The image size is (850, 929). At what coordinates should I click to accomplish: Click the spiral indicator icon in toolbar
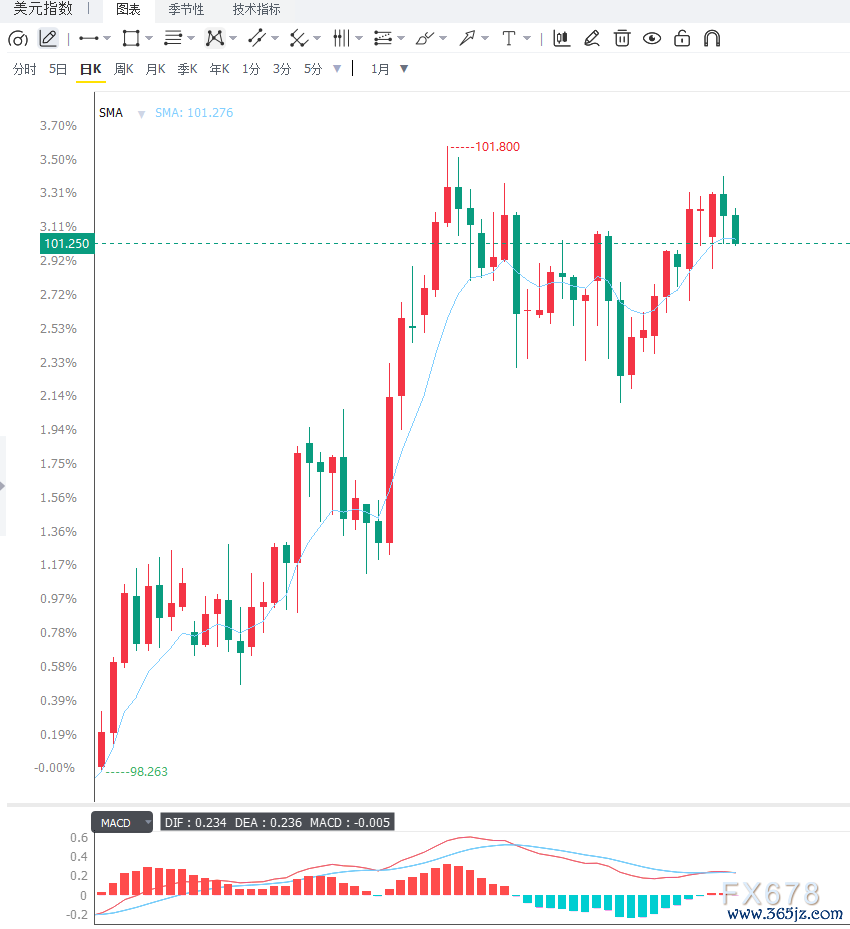(18, 39)
